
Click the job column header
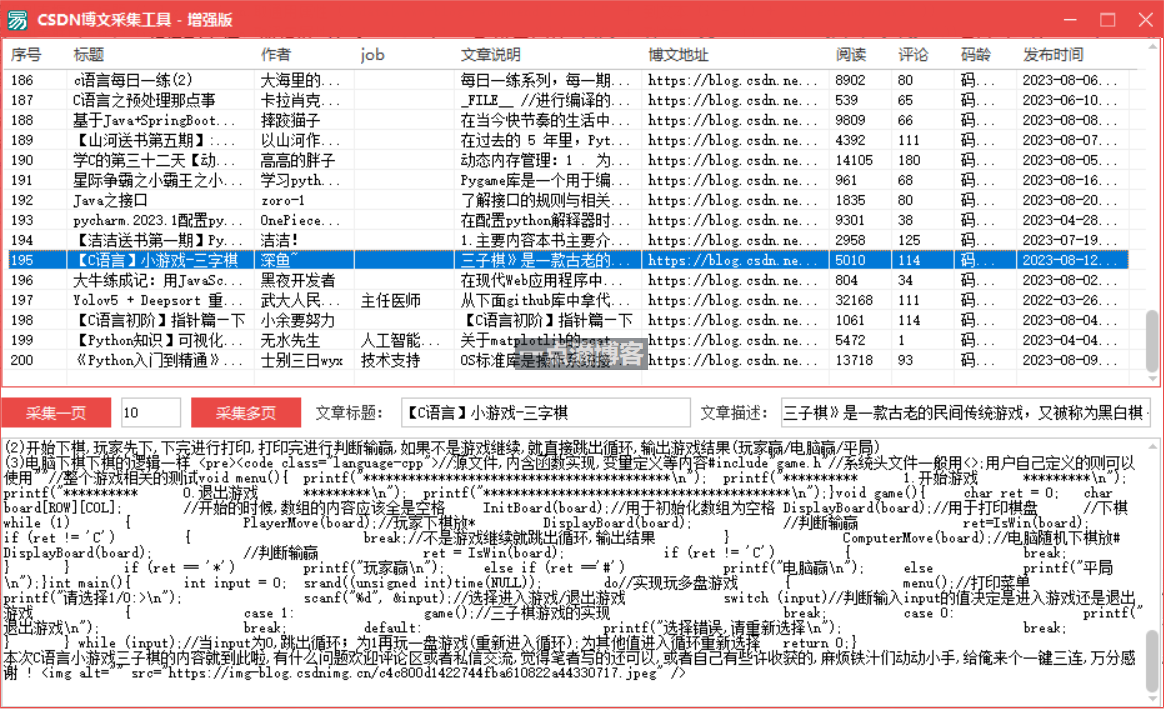(372, 54)
